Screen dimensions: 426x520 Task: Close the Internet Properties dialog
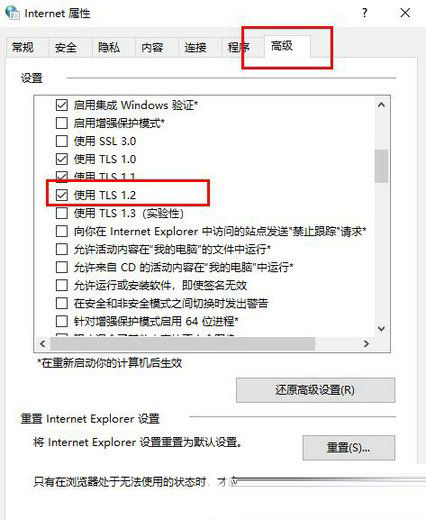(x=405, y=13)
